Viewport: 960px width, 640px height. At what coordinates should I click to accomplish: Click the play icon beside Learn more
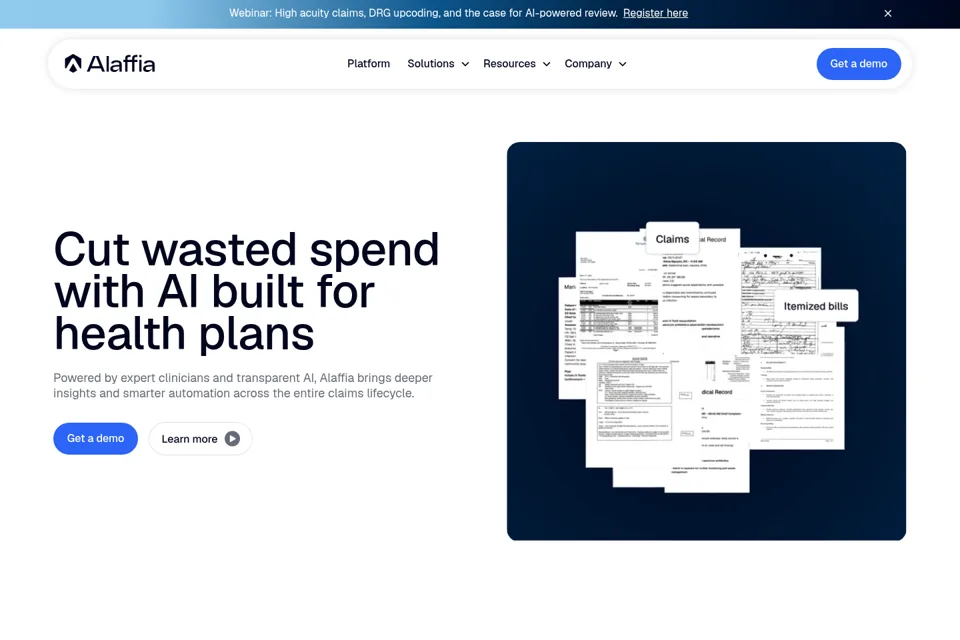pyautogui.click(x=232, y=439)
